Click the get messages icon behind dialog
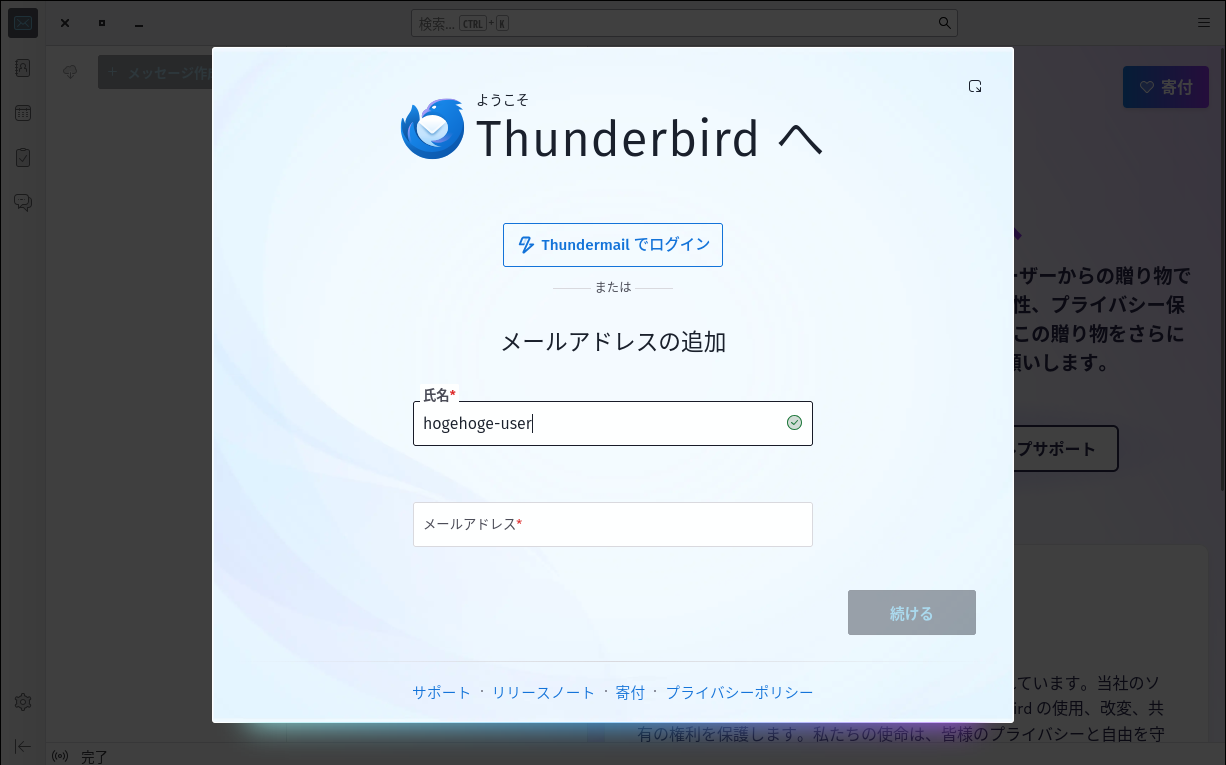The width and height of the screenshot is (1226, 765). pos(70,72)
